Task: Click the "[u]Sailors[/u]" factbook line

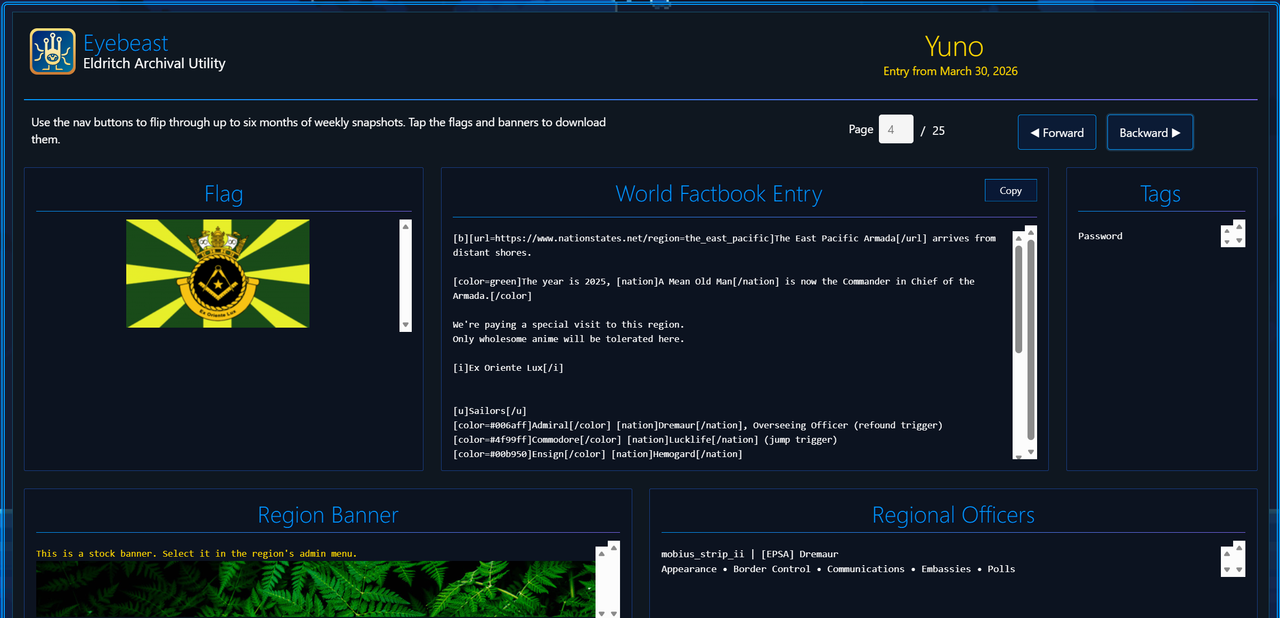Action: pyautogui.click(x=490, y=411)
